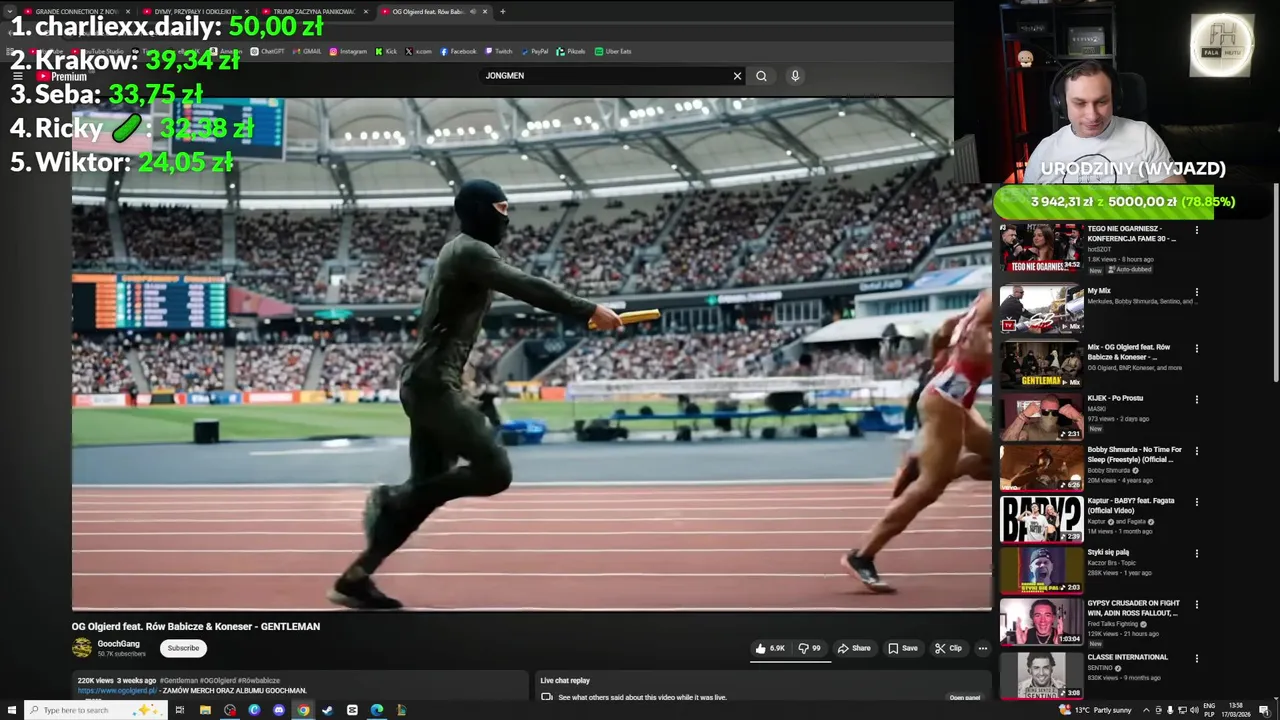The image size is (1280, 720).
Task: Open GYPSY CRUSADER ON FIGHT WIN video
Action: coord(1041,622)
